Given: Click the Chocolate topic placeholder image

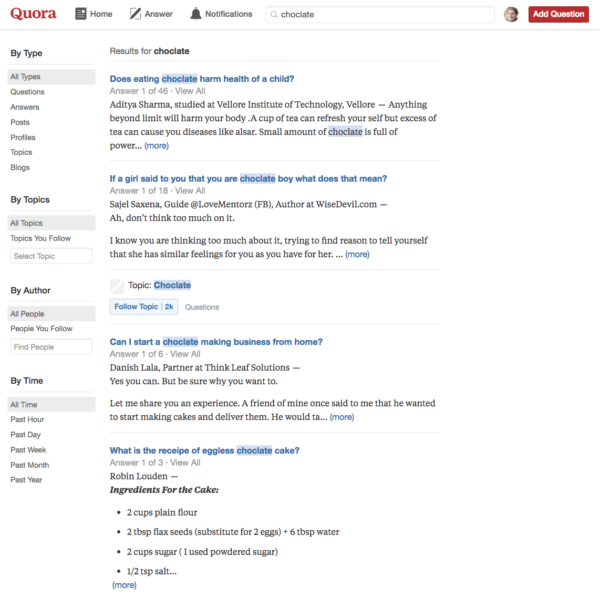Looking at the screenshot, I should click(x=117, y=286).
